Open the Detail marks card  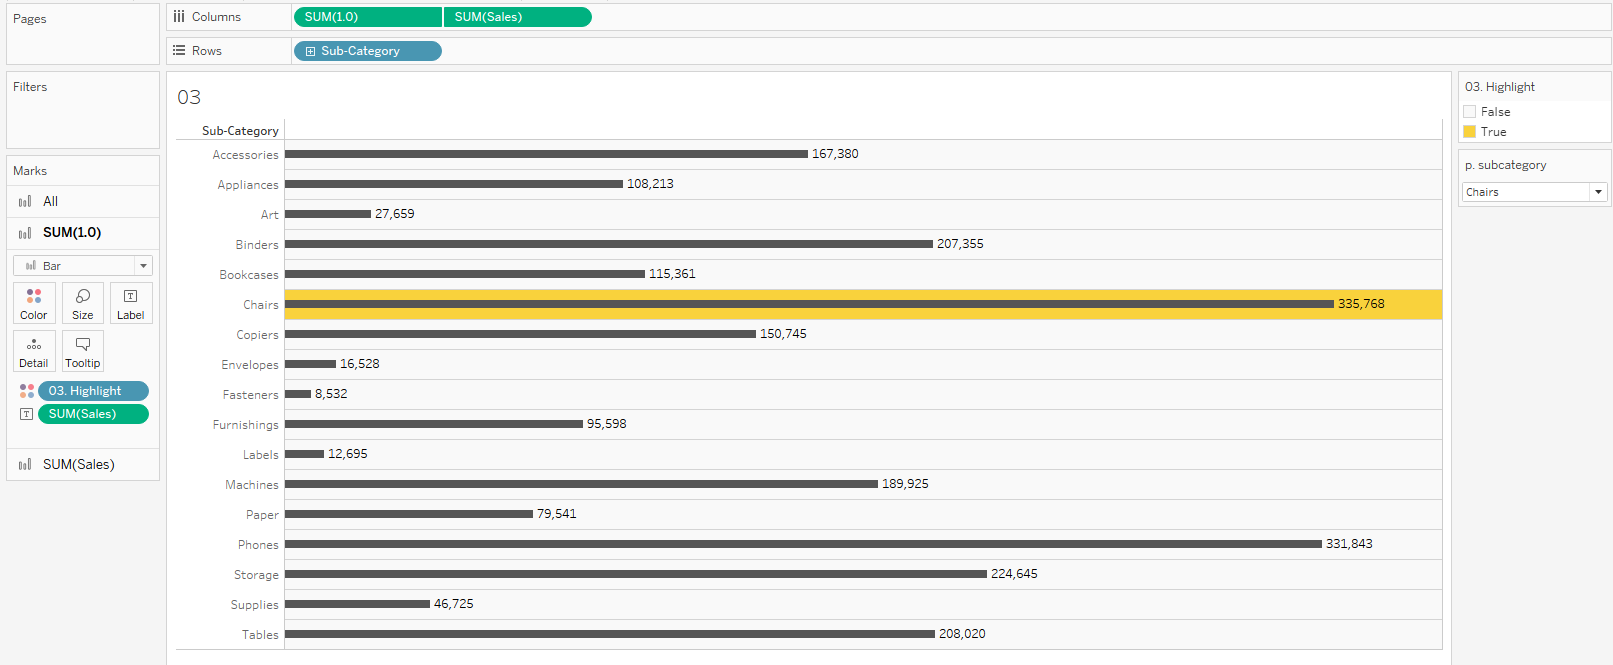(34, 351)
